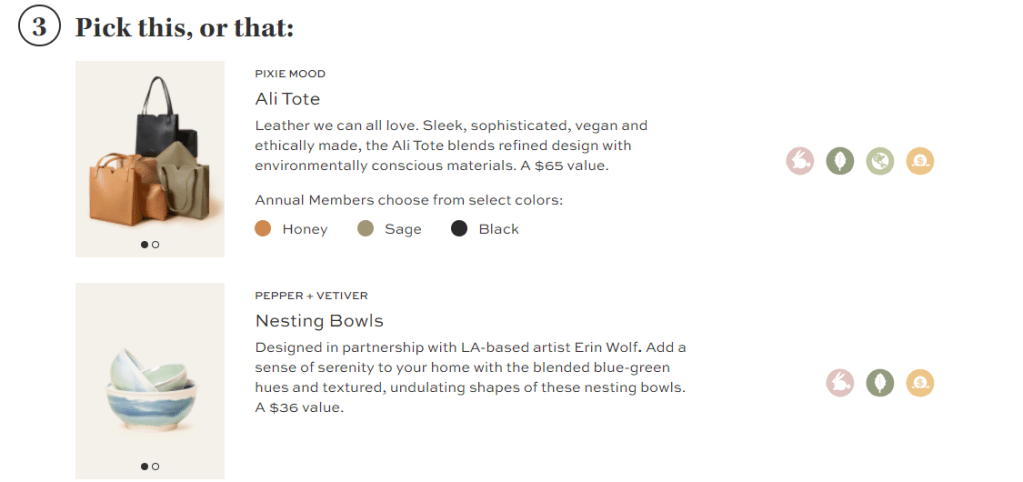This screenshot has width=1023, height=482.
Task: Select the Sage color swatch
Action: click(x=366, y=229)
